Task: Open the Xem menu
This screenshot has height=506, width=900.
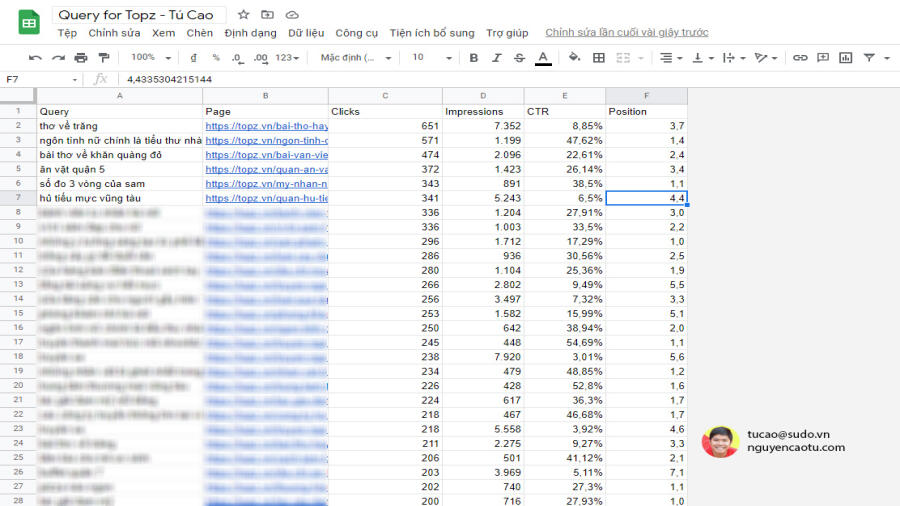Action: (164, 33)
